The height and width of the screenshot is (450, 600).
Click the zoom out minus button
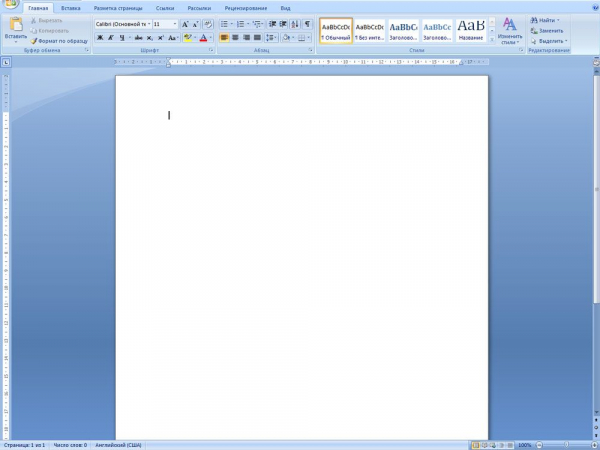coord(539,445)
